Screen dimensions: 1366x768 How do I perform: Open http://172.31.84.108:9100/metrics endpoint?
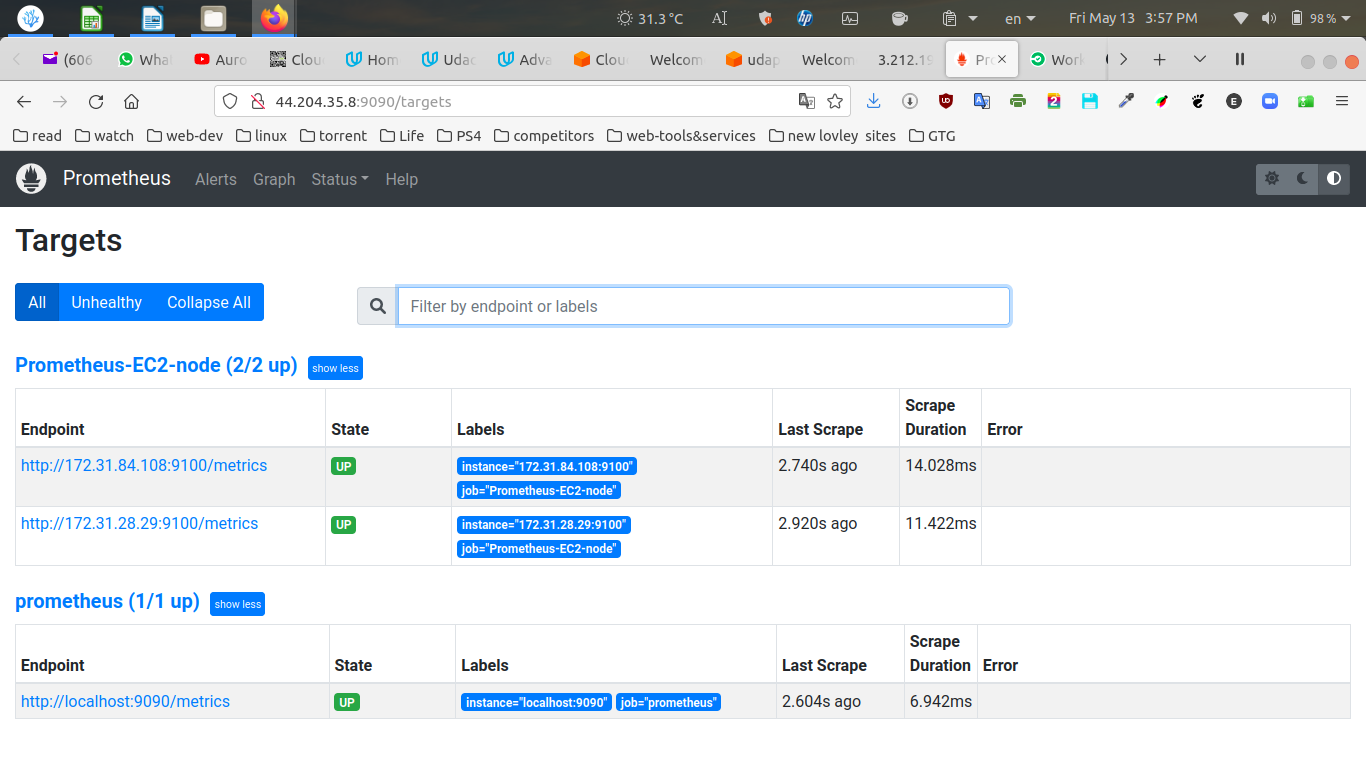coord(144,465)
